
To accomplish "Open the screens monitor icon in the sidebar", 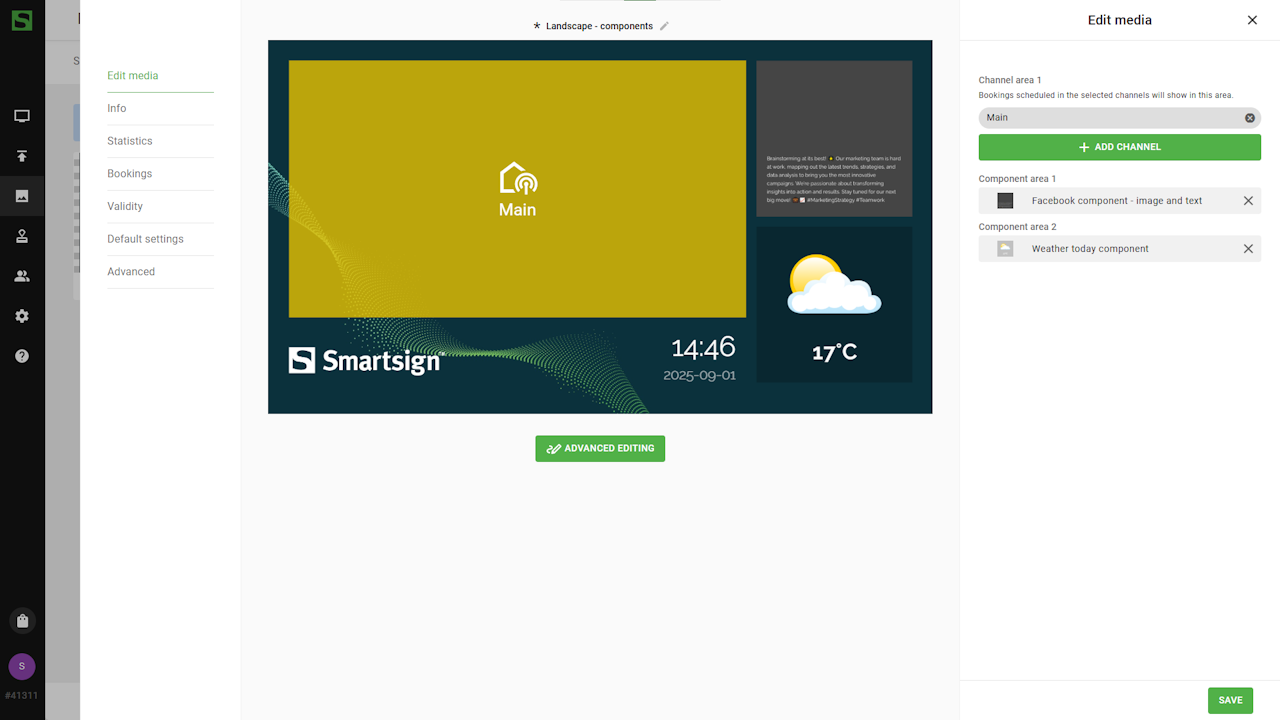I will point(22,116).
